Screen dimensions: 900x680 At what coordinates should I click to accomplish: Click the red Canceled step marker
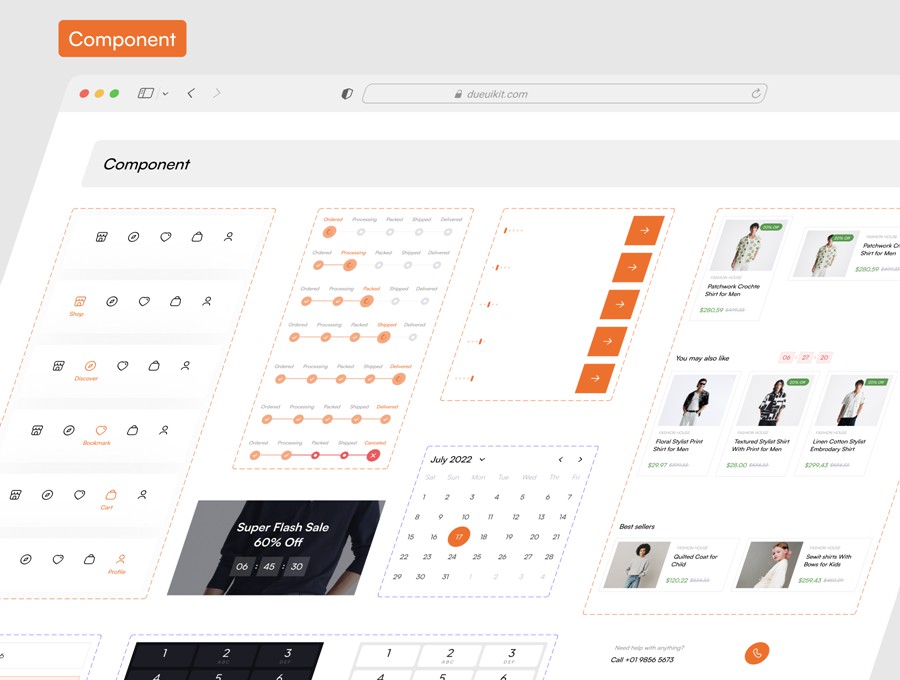pos(373,455)
